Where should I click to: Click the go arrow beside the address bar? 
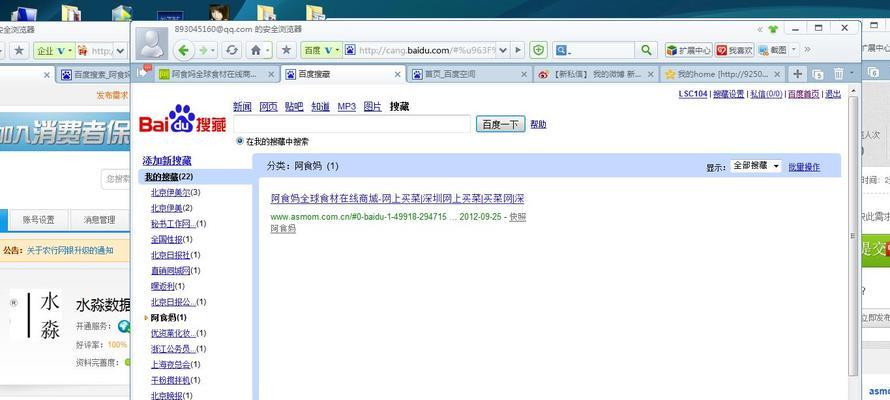coord(518,50)
